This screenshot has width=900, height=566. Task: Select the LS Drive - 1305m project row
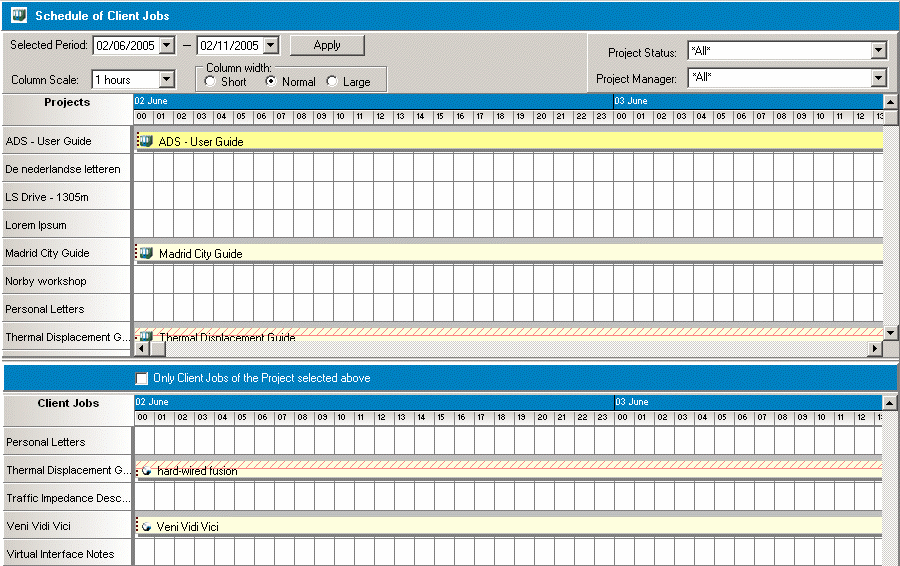tap(67, 197)
